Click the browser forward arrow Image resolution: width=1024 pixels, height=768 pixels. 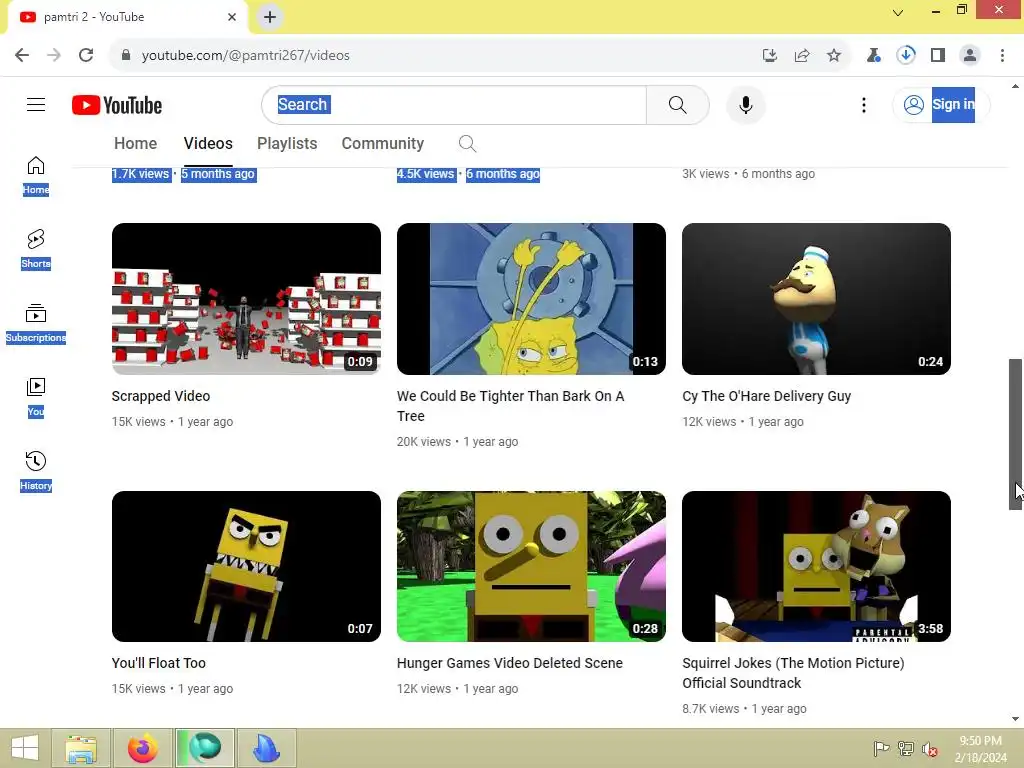54,55
